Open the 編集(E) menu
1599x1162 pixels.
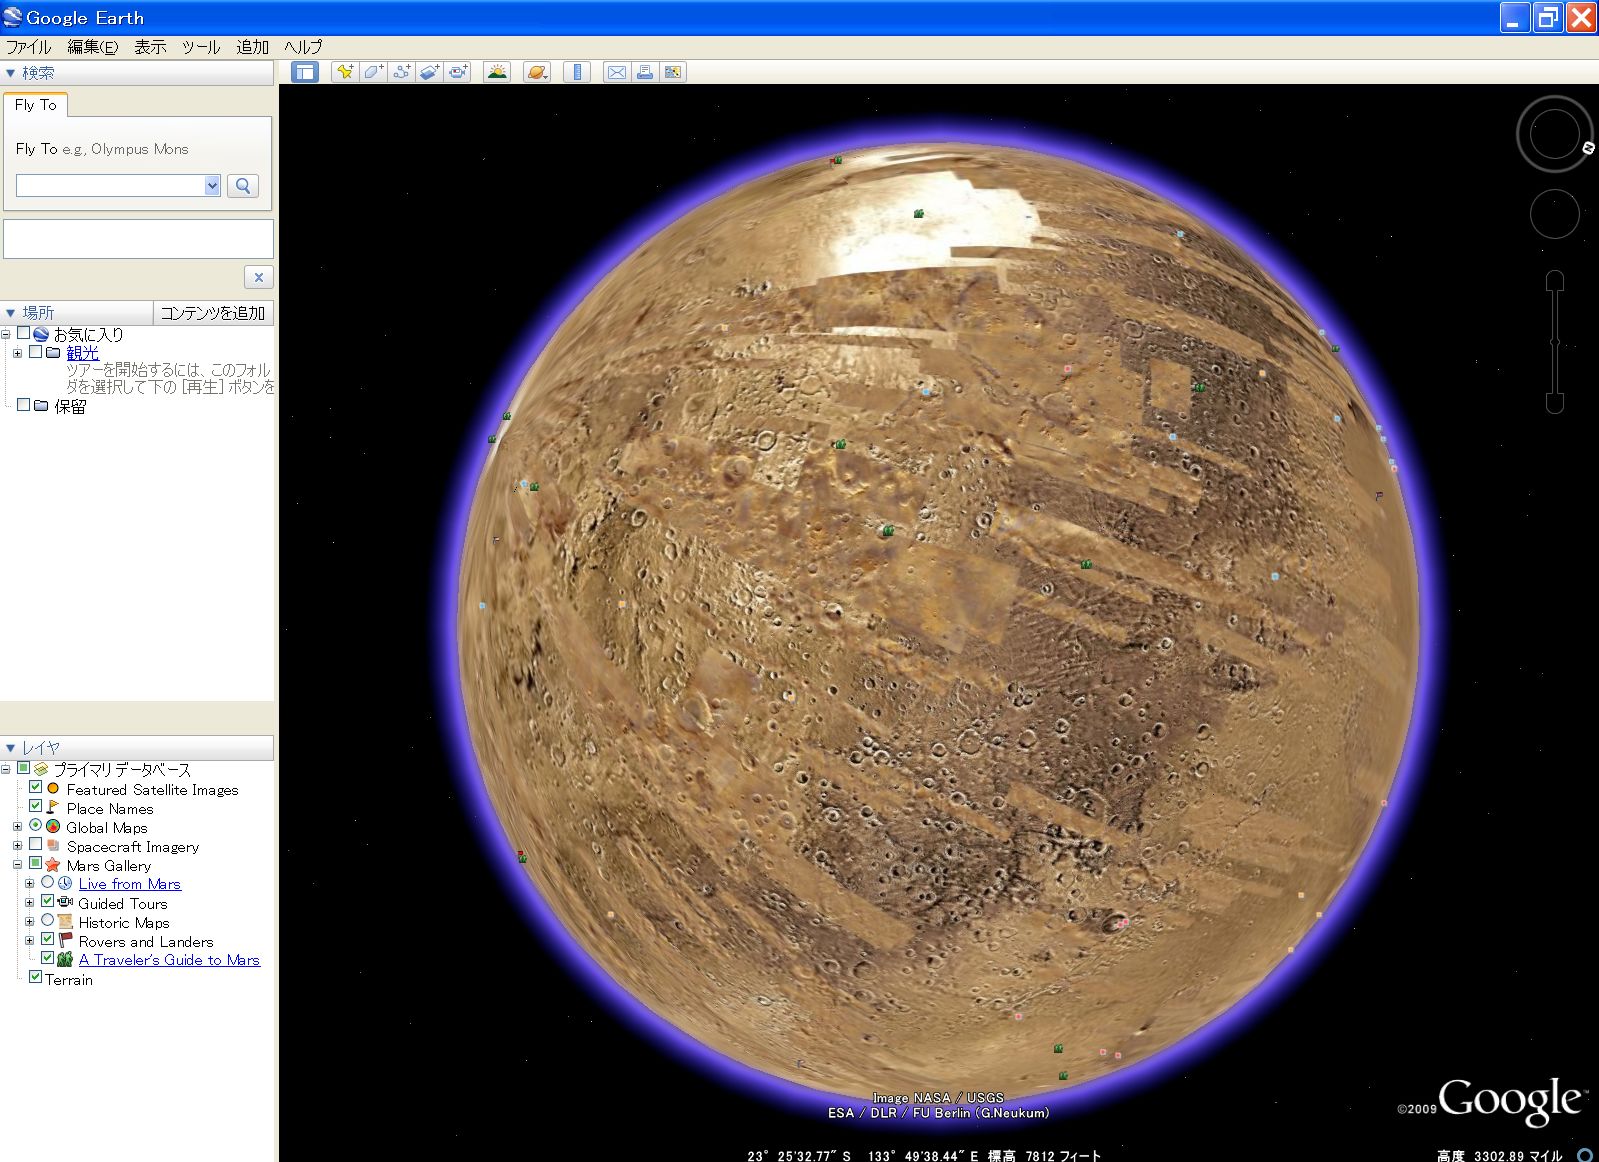(93, 47)
